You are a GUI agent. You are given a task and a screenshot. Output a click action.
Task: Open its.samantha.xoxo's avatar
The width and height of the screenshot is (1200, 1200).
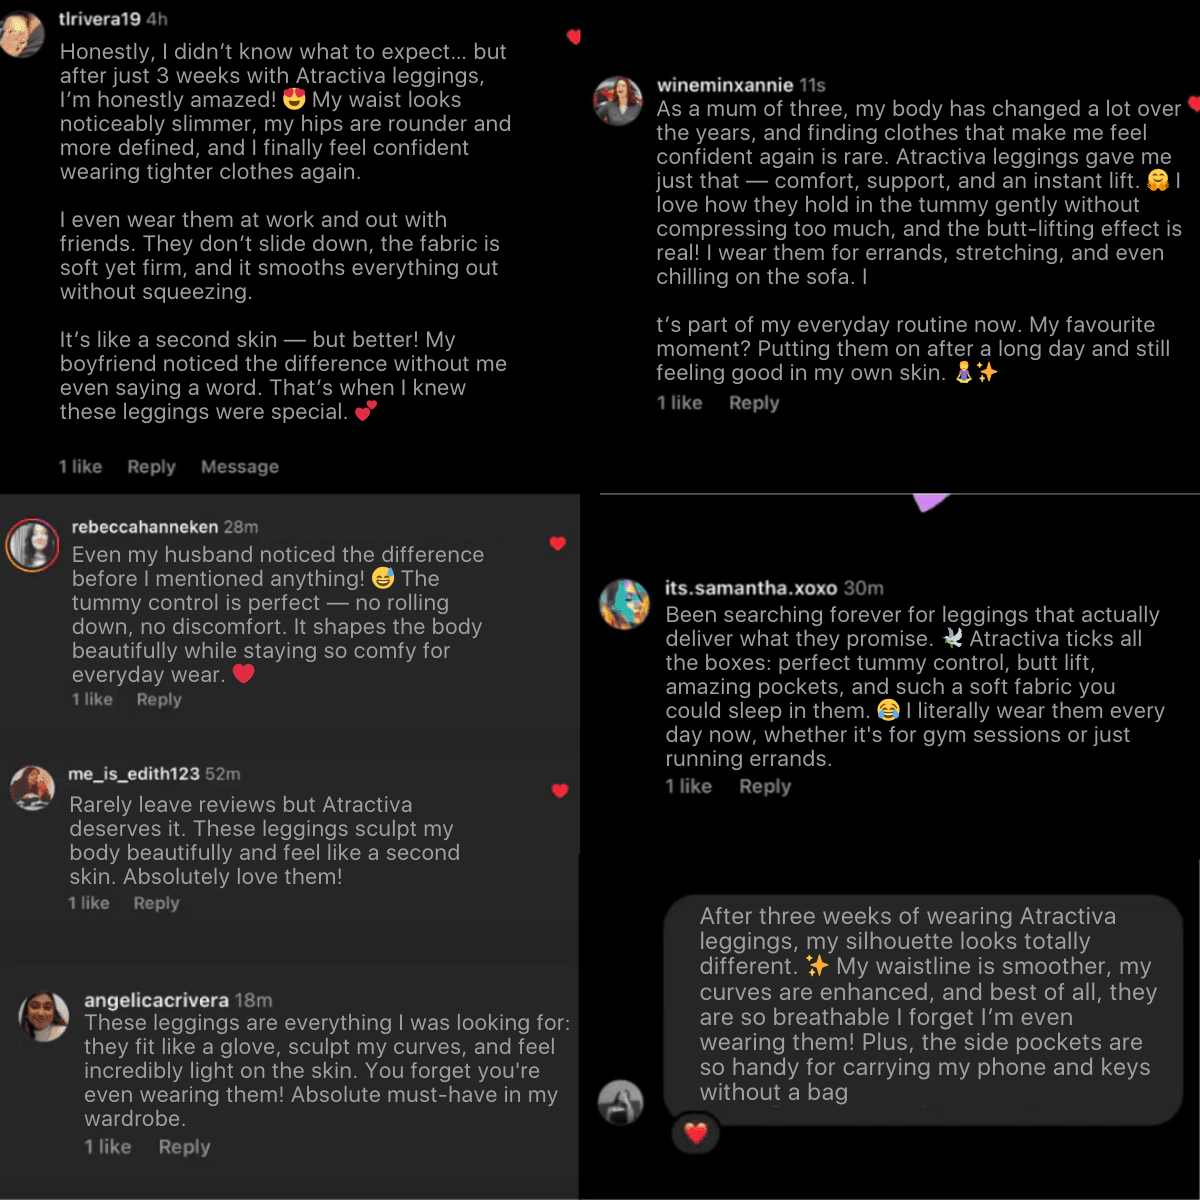[625, 603]
